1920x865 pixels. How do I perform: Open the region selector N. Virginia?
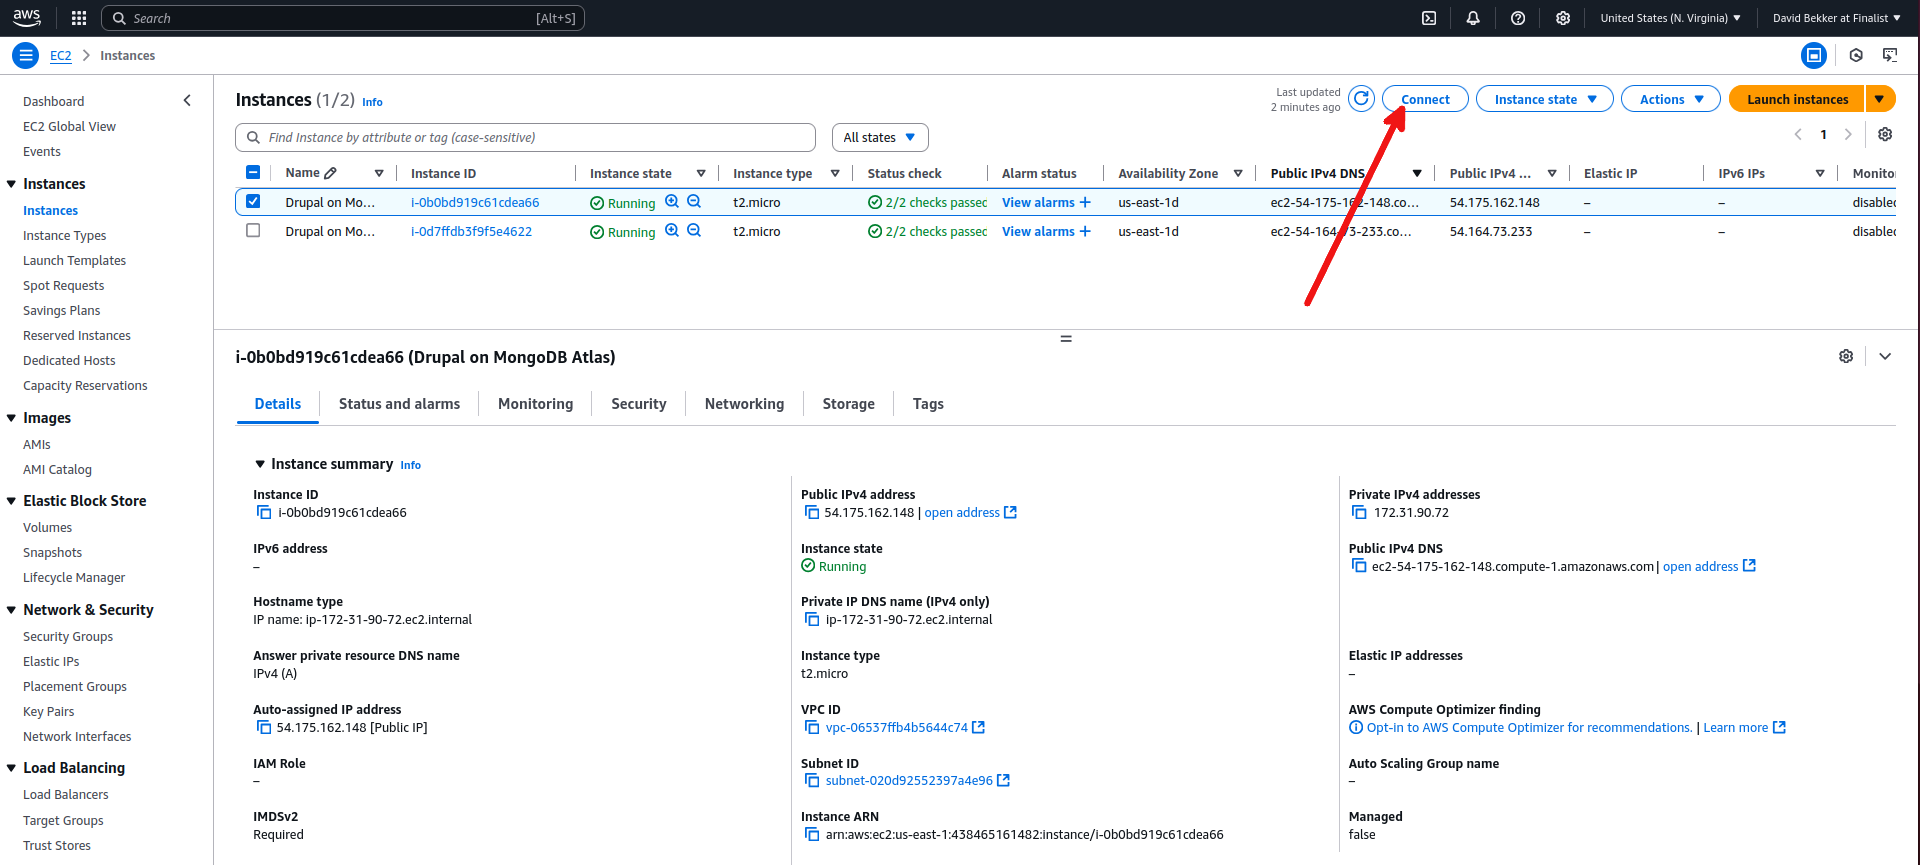coord(1670,18)
